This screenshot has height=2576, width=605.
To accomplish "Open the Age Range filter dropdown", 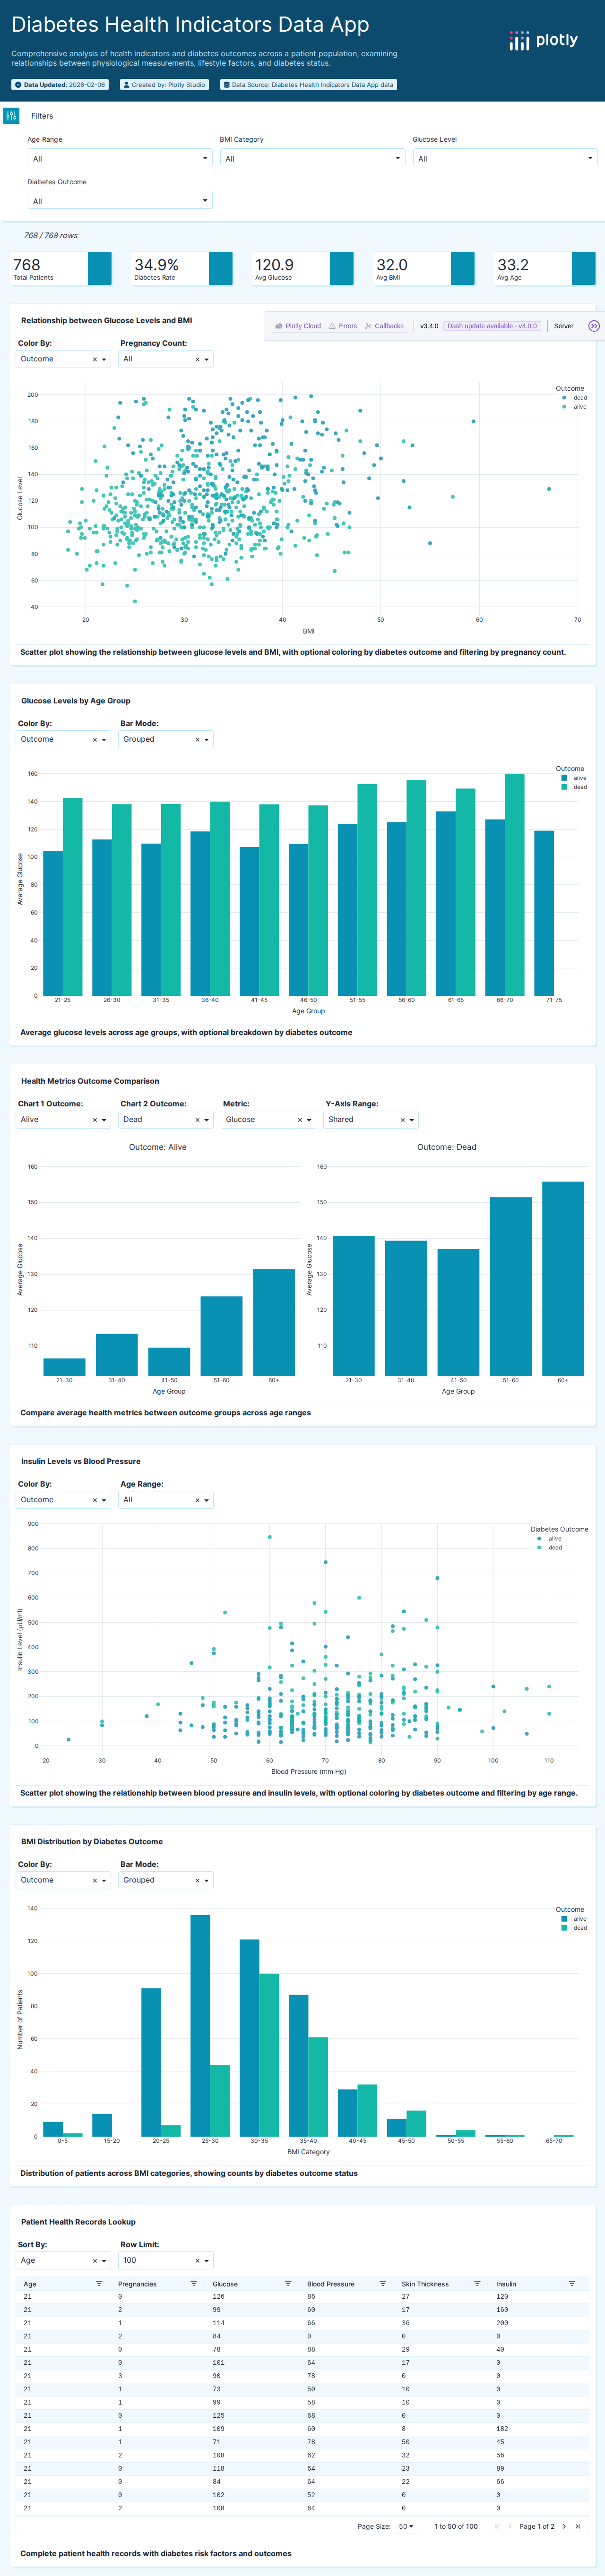I will pos(119,158).
